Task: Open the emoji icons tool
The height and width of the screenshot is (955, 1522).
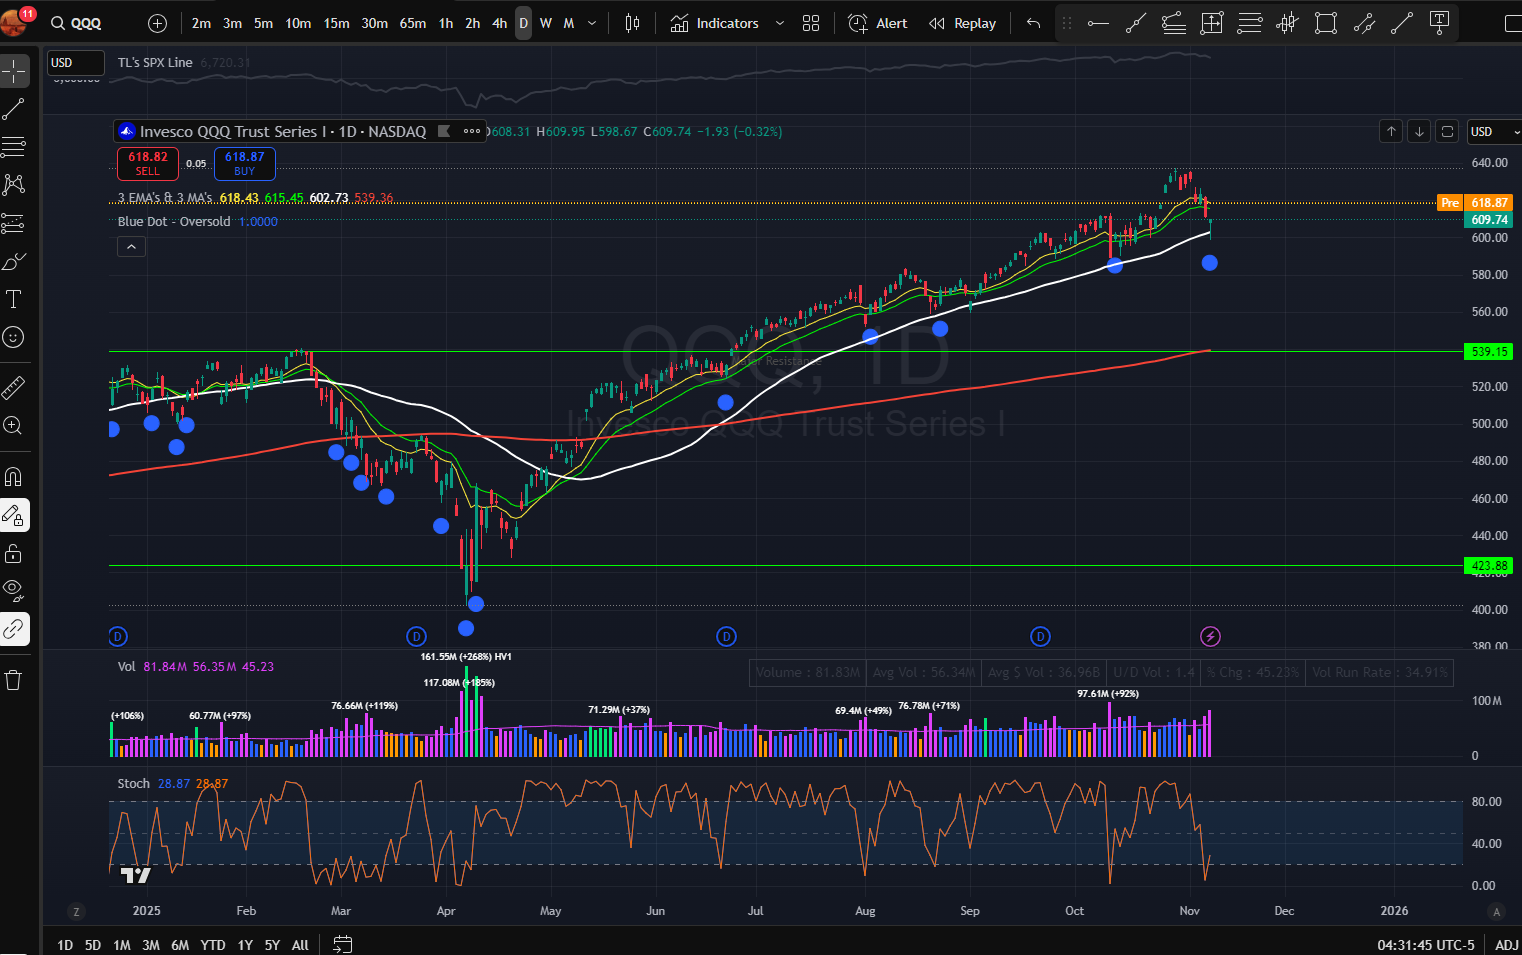Action: tap(14, 337)
